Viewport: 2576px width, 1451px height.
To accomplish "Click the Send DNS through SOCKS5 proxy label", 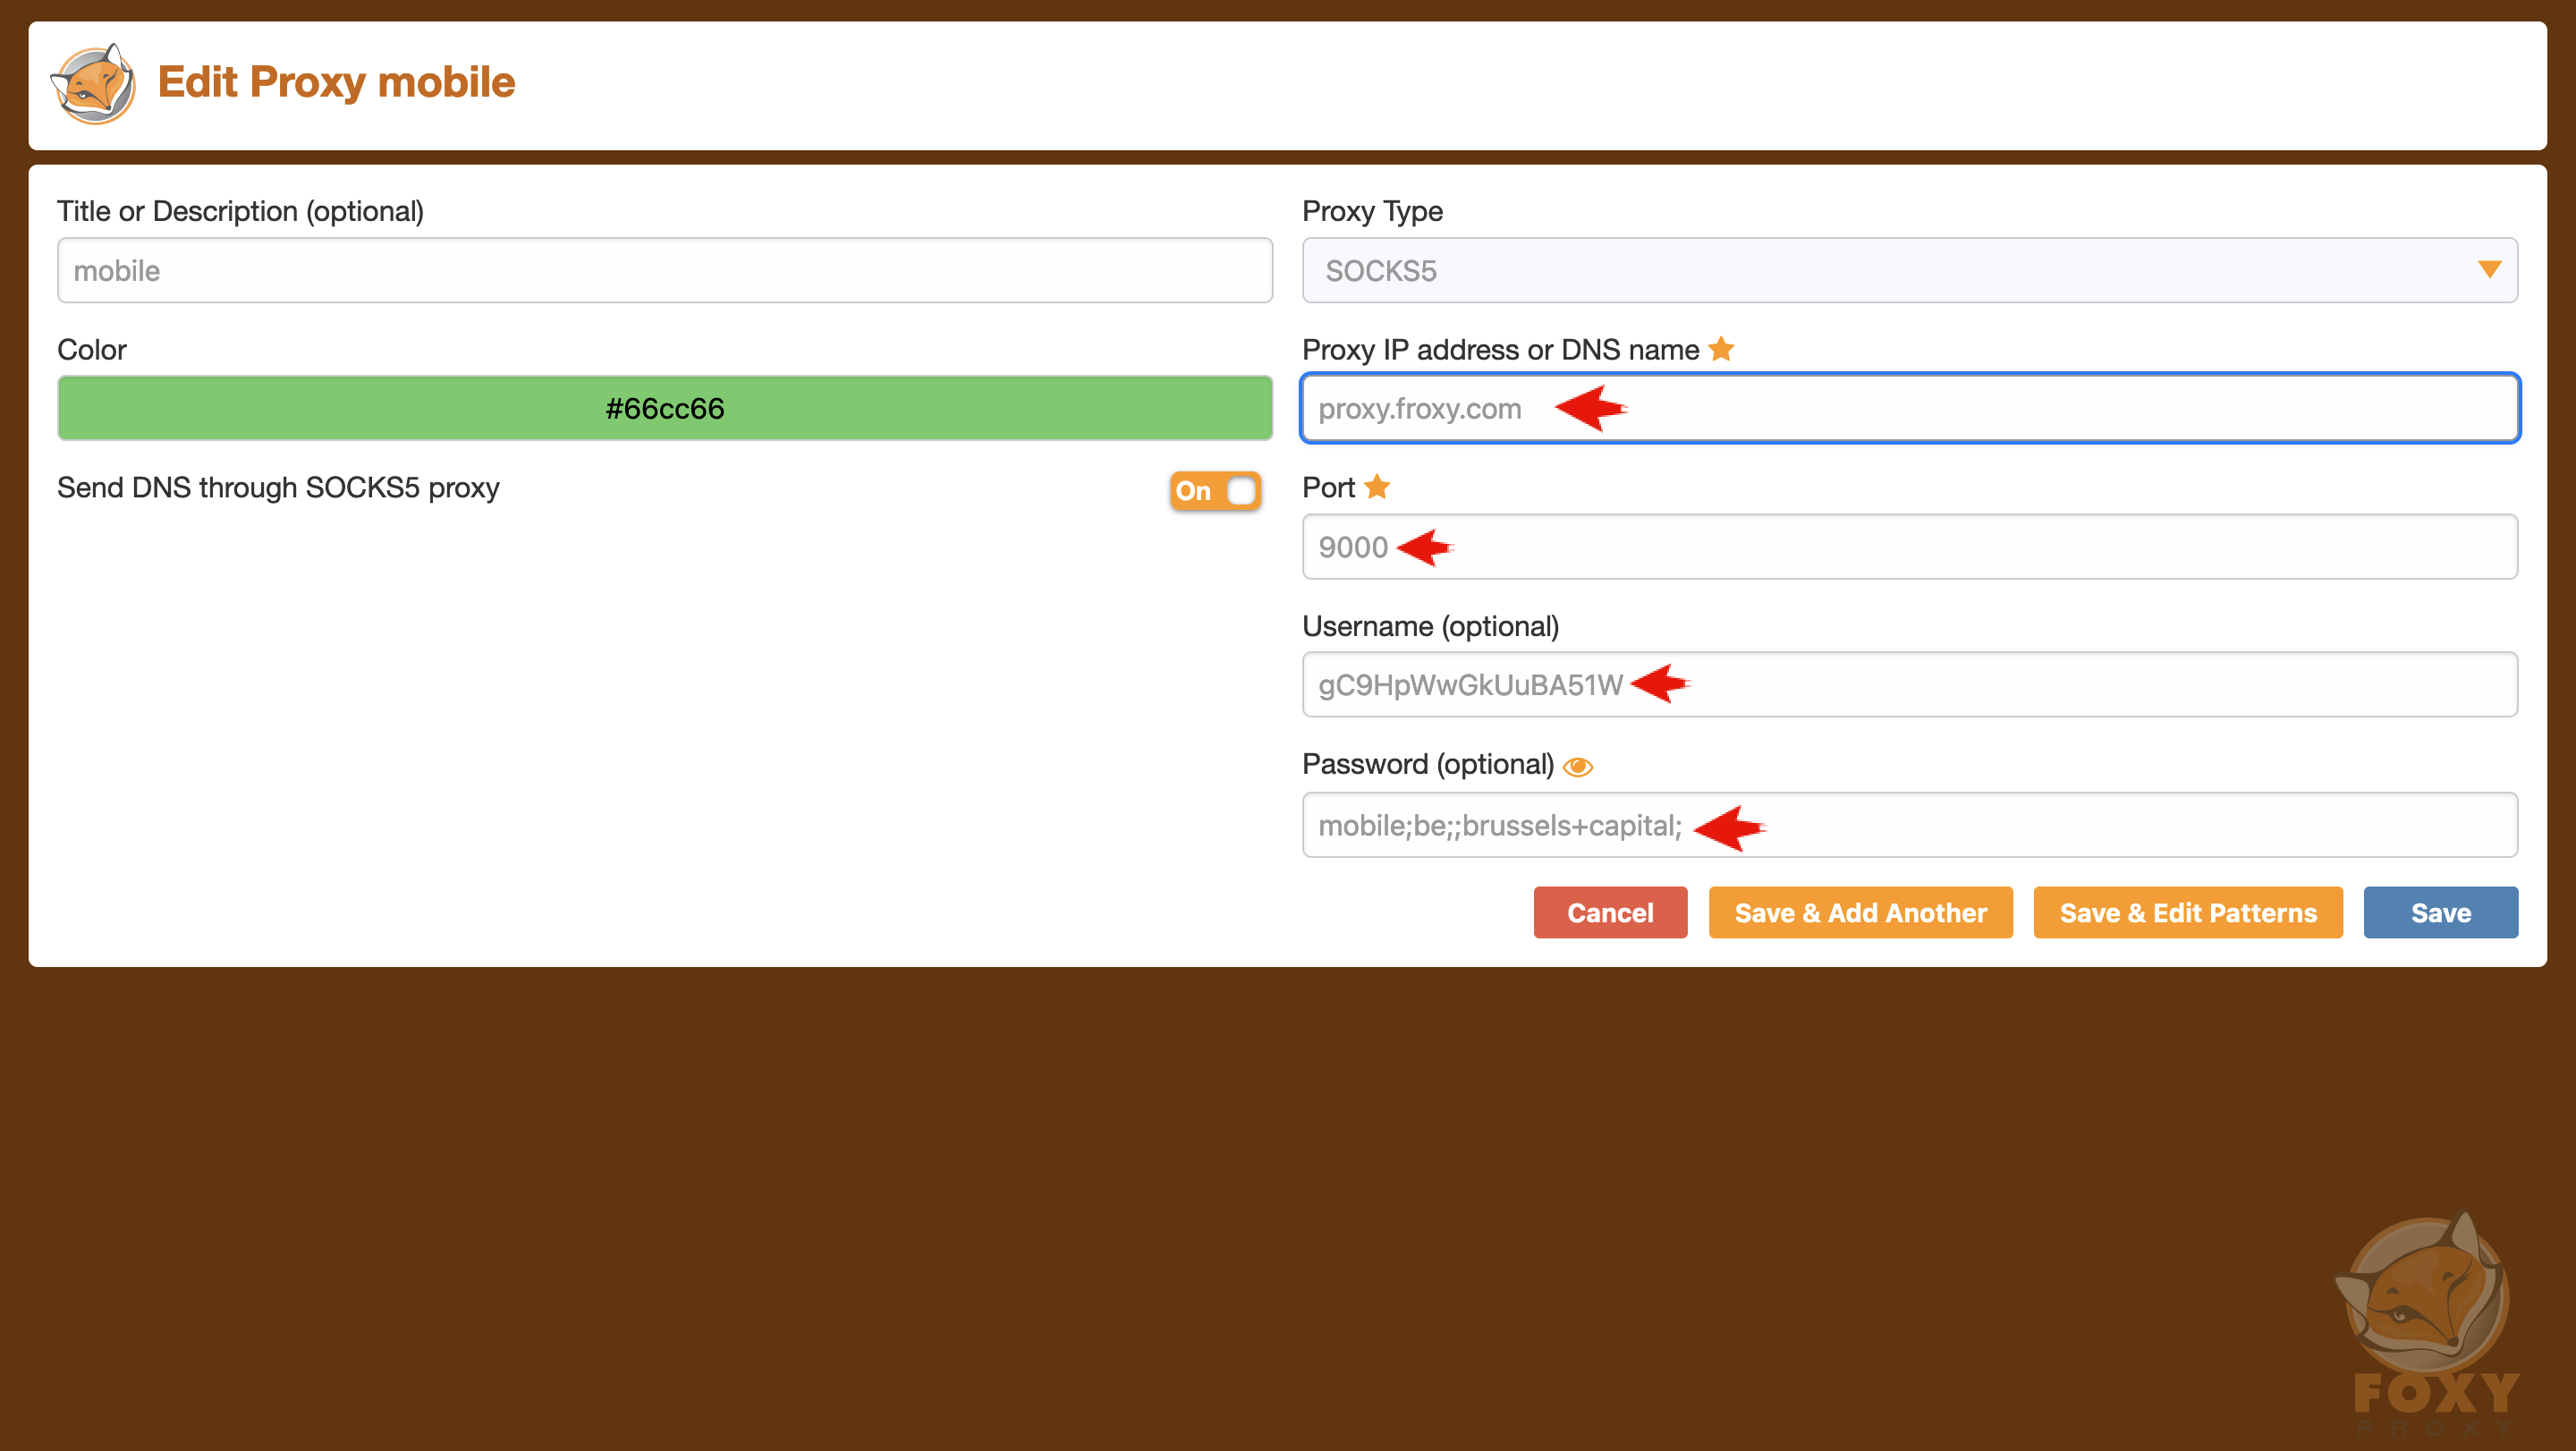I will 278,488.
